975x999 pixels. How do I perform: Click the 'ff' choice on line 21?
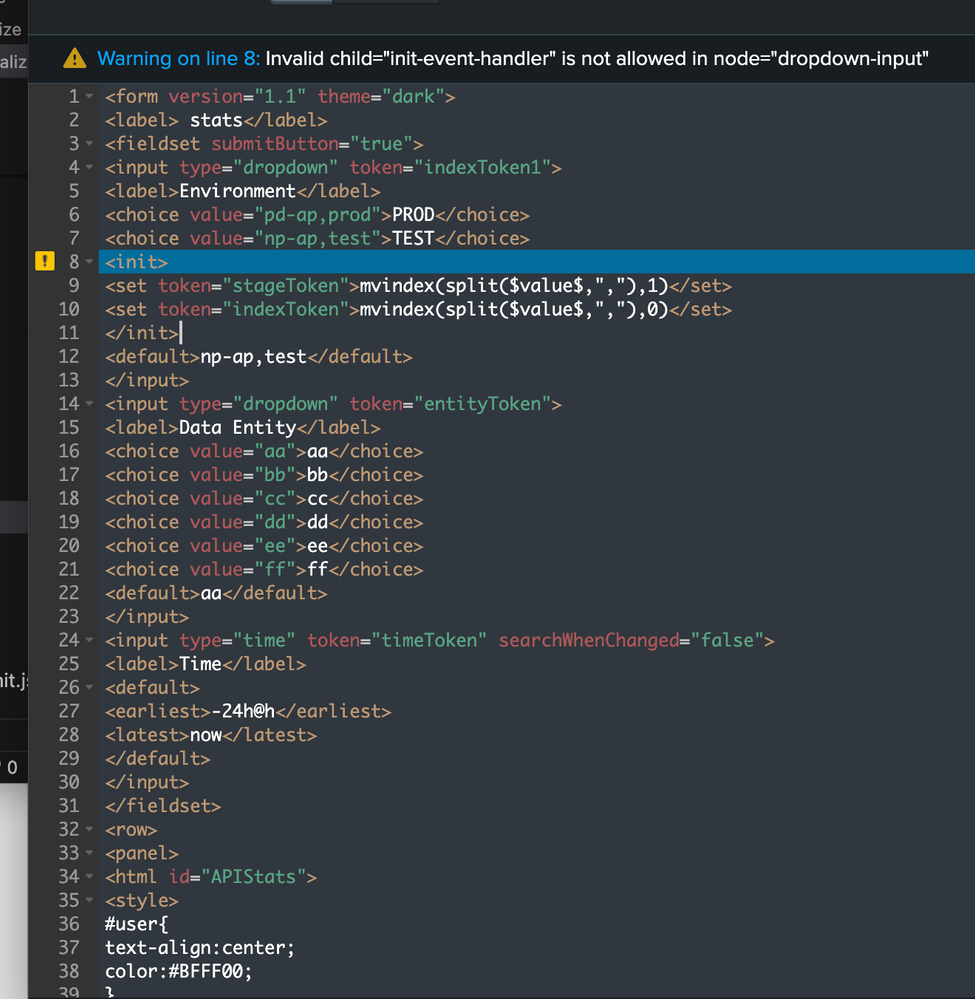317,569
